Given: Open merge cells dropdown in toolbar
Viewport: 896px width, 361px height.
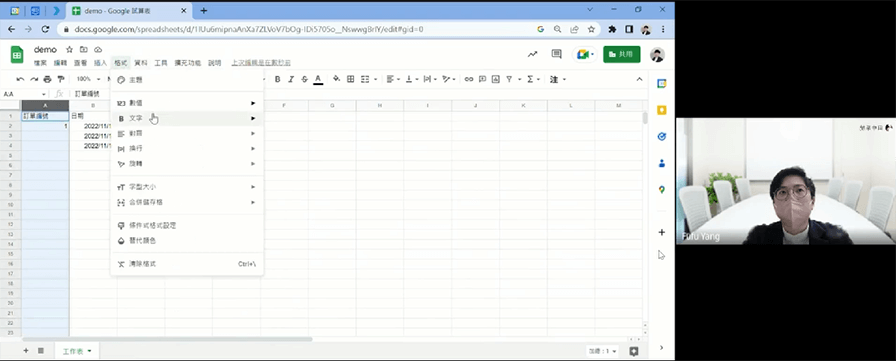Looking at the screenshot, I should (368, 79).
